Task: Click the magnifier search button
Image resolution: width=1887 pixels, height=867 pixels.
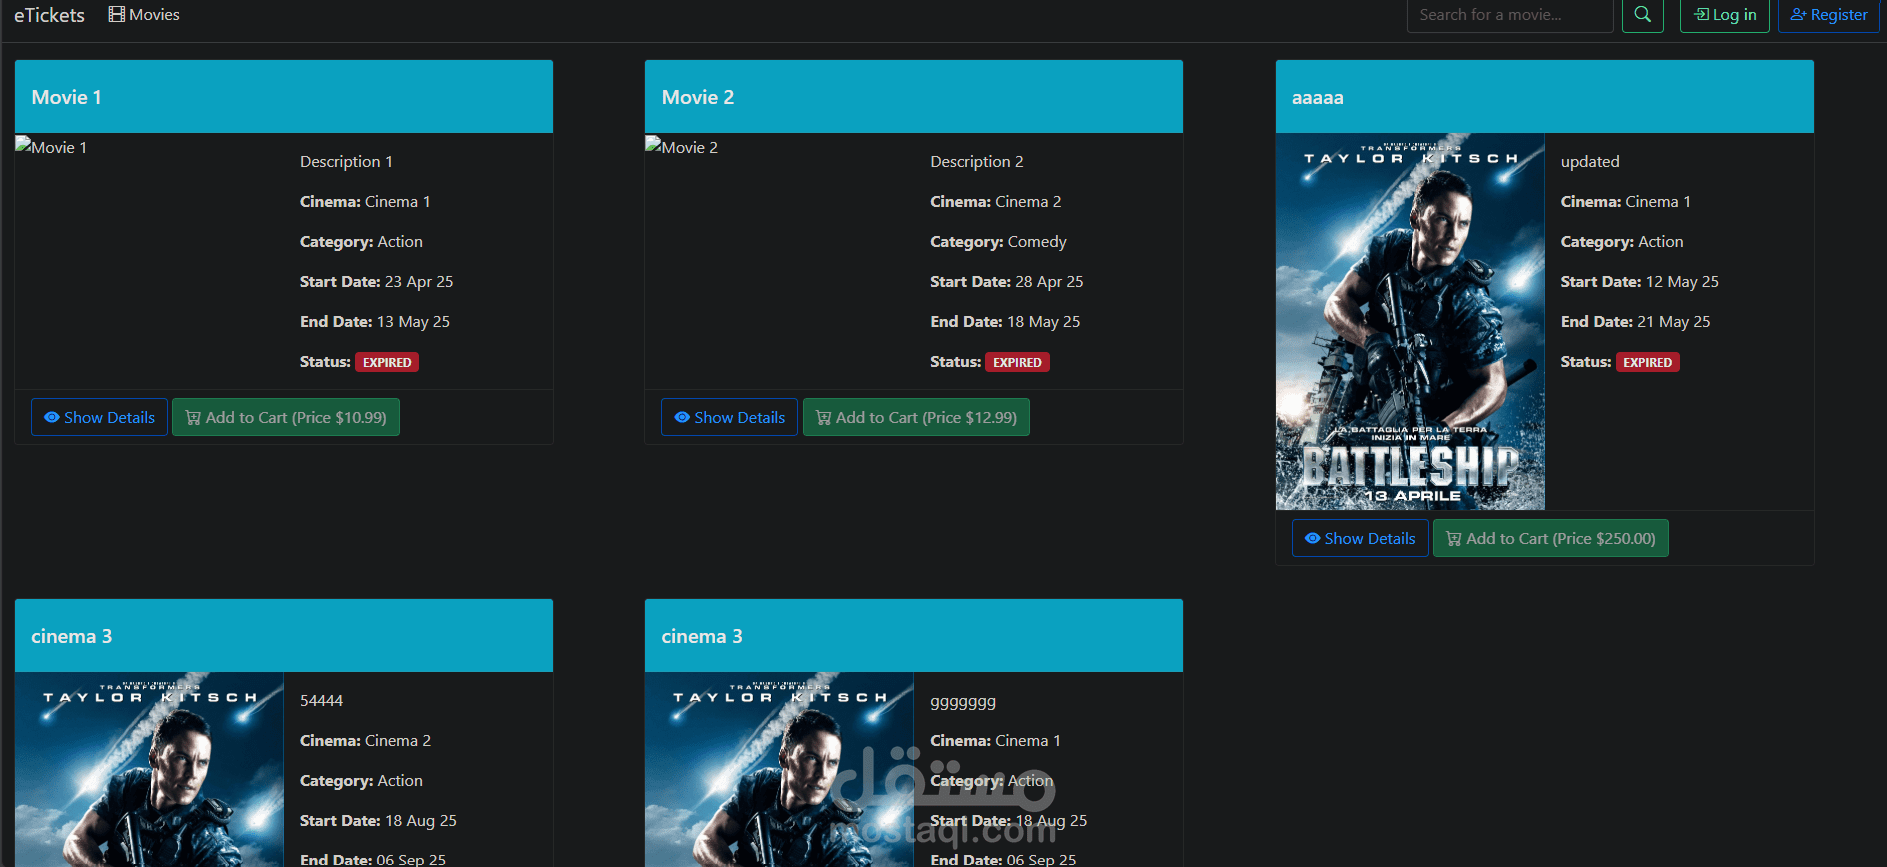Action: [1642, 15]
